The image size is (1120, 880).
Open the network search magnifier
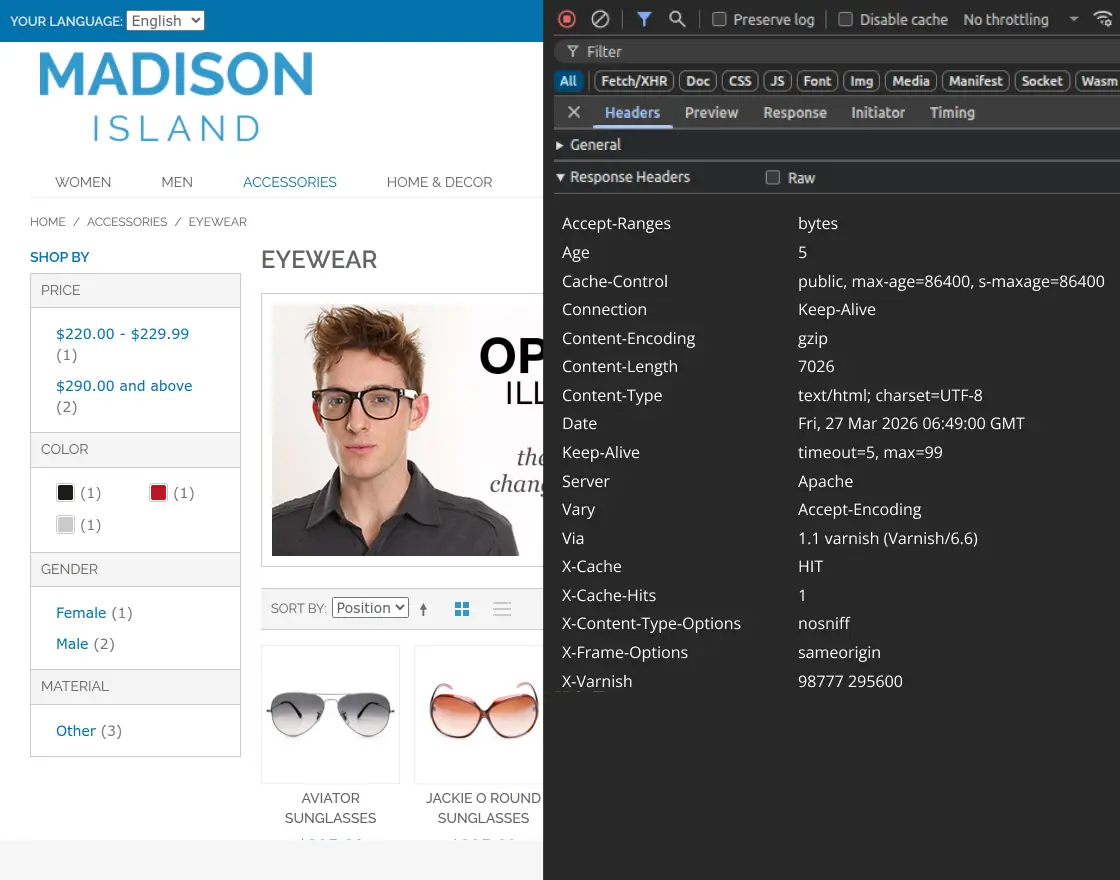(677, 19)
